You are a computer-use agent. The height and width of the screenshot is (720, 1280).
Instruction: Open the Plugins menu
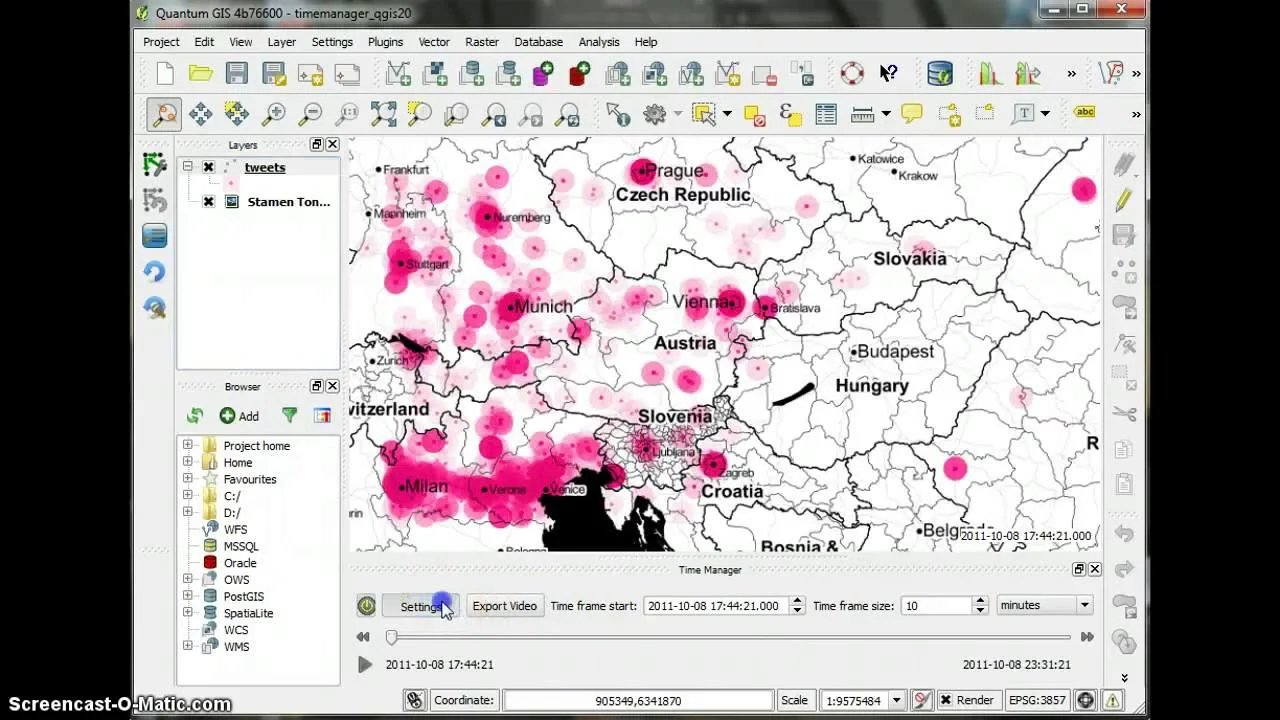385,42
